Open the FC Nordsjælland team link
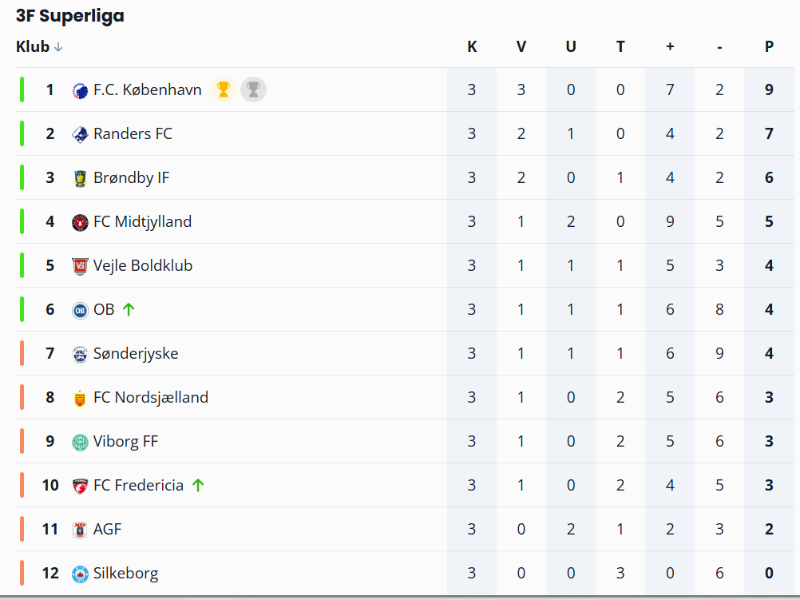This screenshot has width=800, height=600. pos(151,398)
